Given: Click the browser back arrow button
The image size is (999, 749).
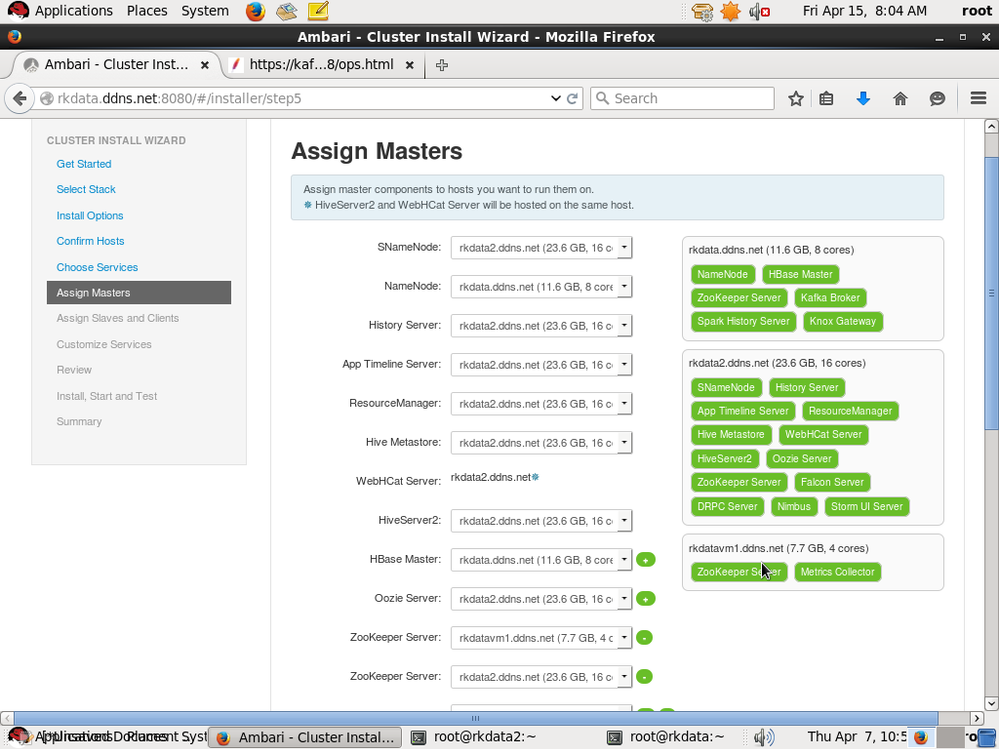Looking at the screenshot, I should 20,98.
